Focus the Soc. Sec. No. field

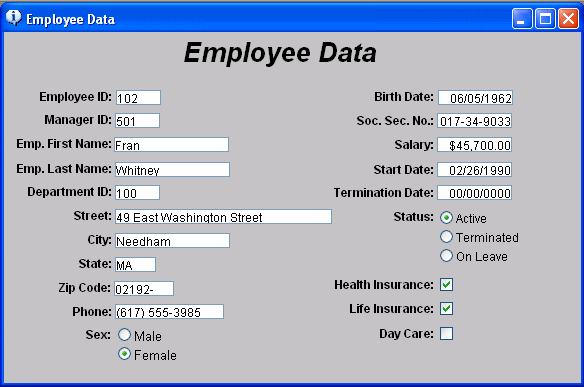click(x=474, y=121)
